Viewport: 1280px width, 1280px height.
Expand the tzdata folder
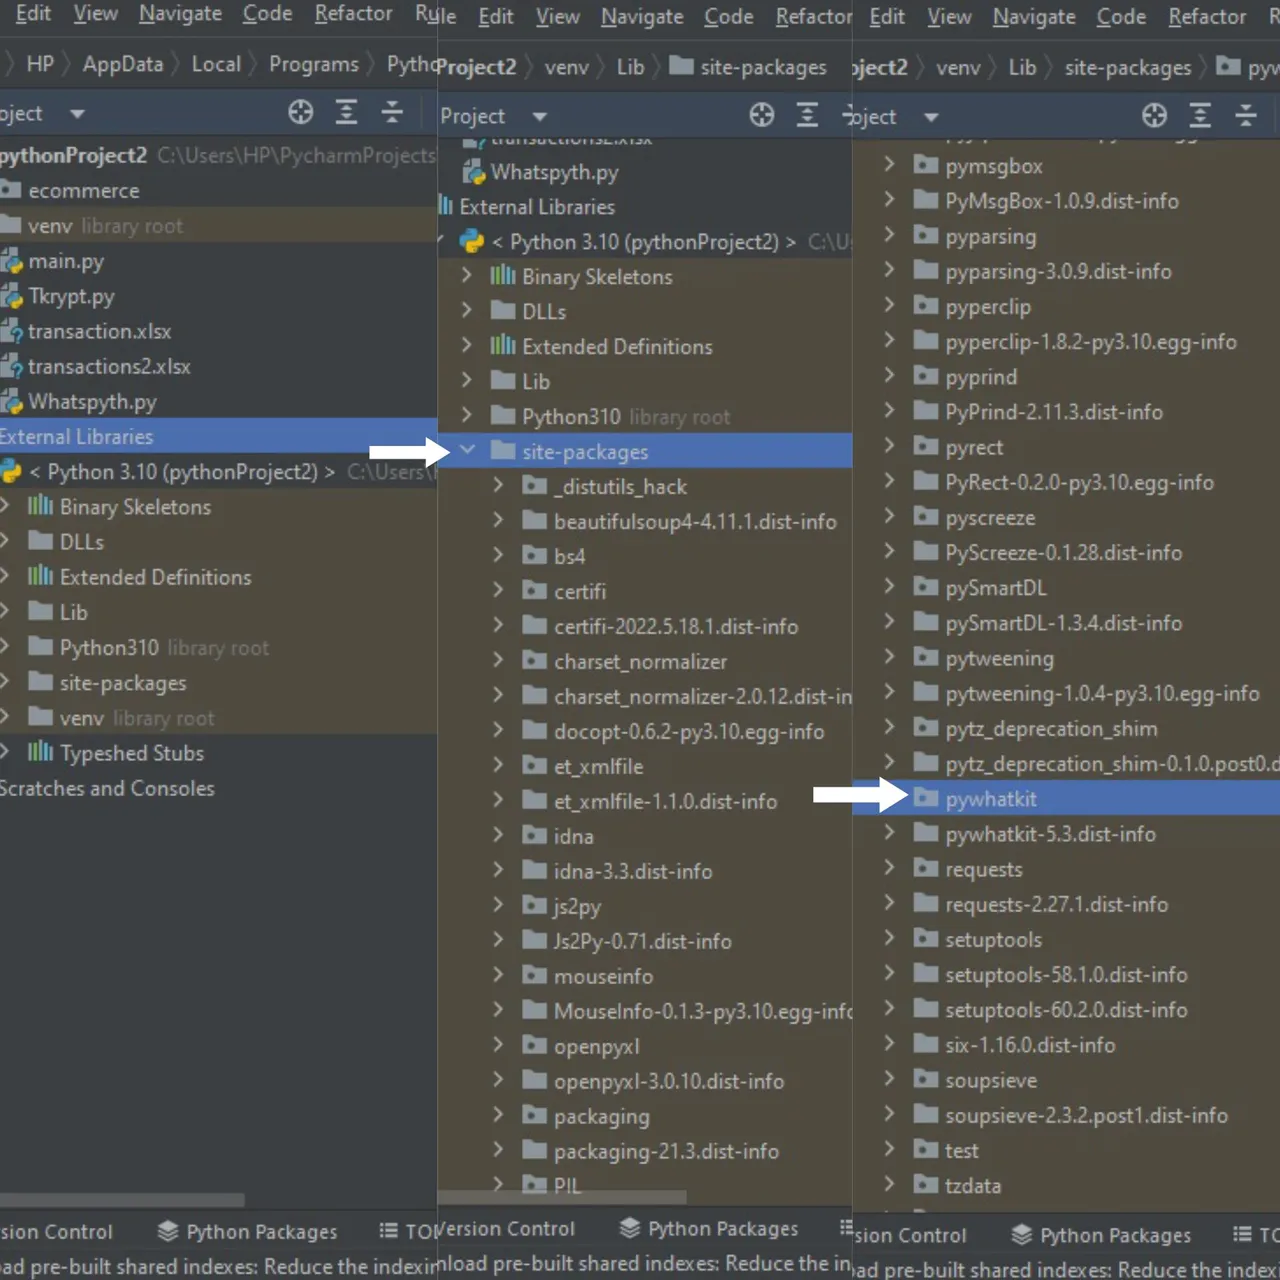coord(889,1184)
